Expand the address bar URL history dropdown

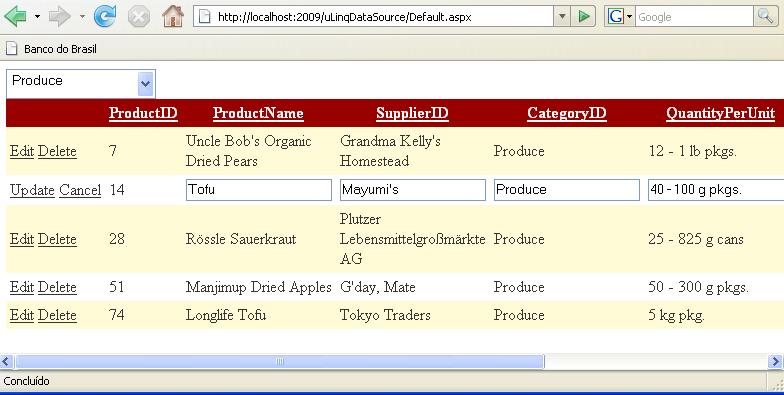point(562,17)
